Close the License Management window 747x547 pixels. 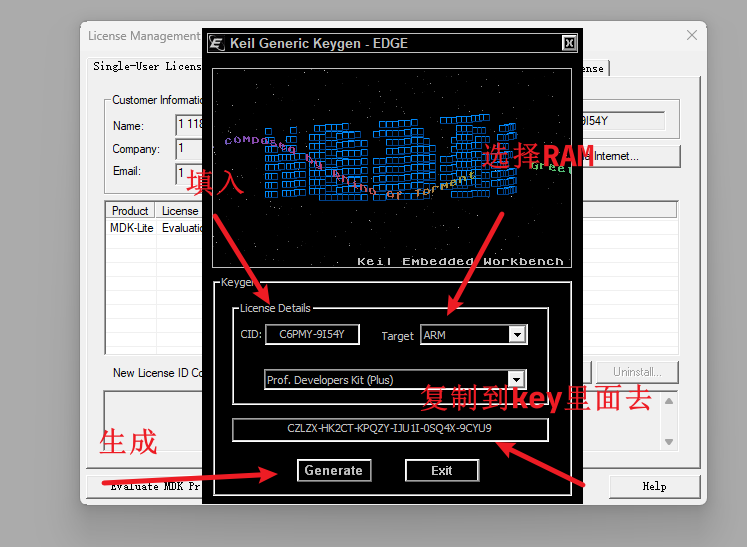pyautogui.click(x=692, y=35)
